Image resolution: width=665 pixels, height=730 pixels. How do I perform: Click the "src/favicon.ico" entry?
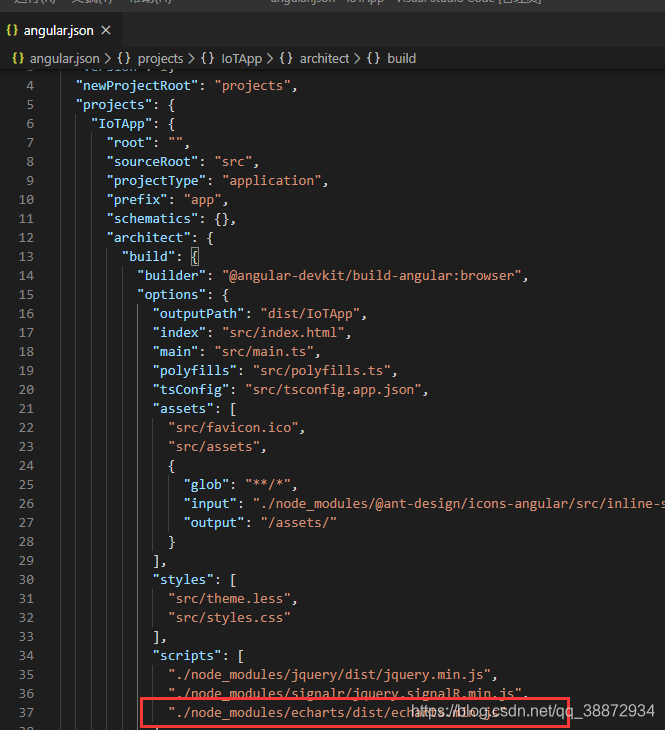[233, 428]
